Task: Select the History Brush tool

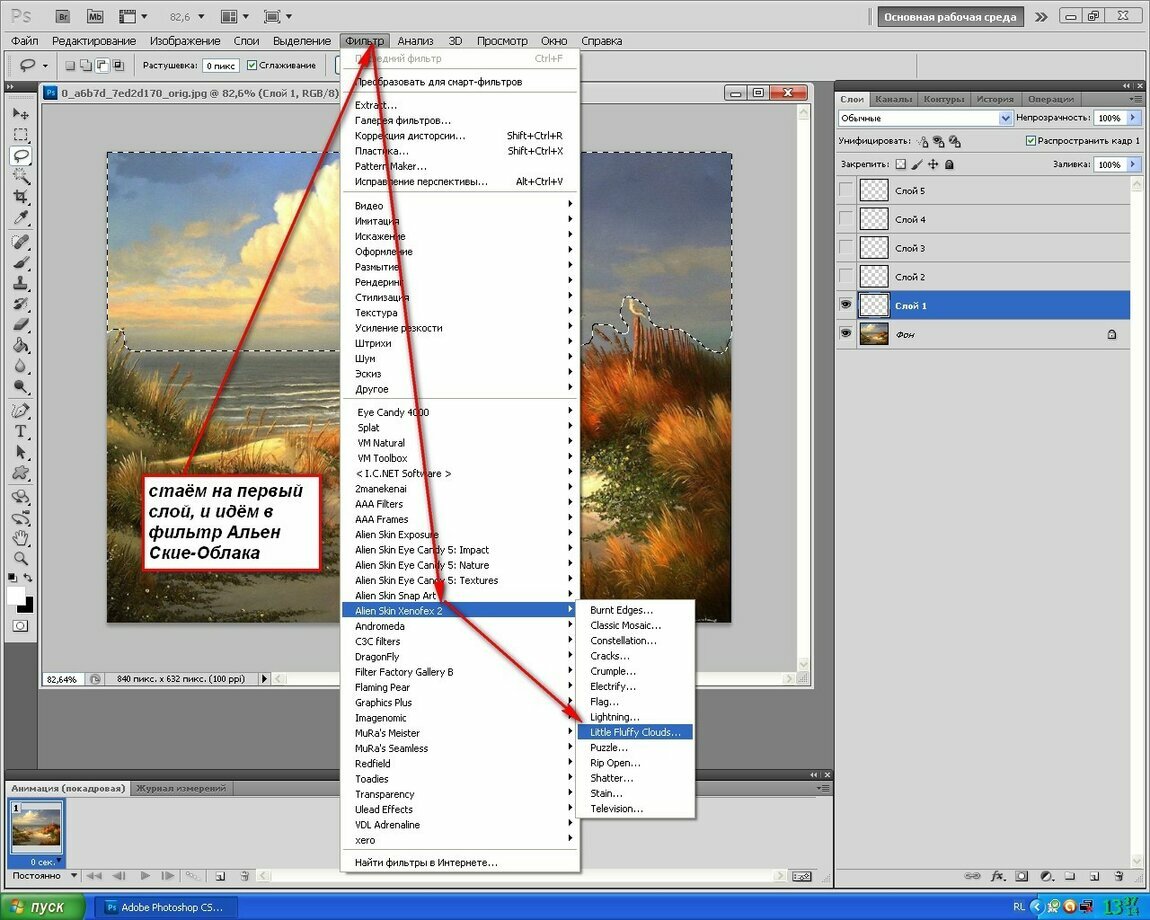Action: click(21, 304)
